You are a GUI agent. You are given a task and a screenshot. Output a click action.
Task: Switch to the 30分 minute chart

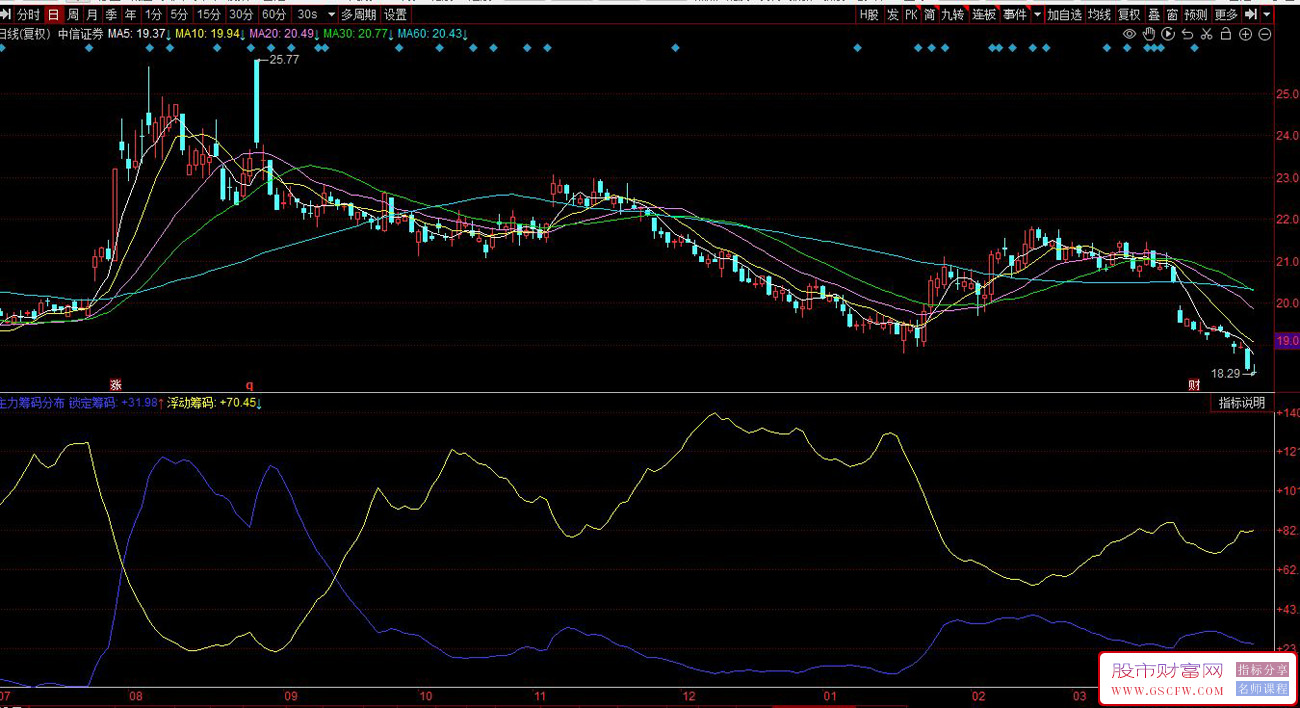(x=241, y=15)
